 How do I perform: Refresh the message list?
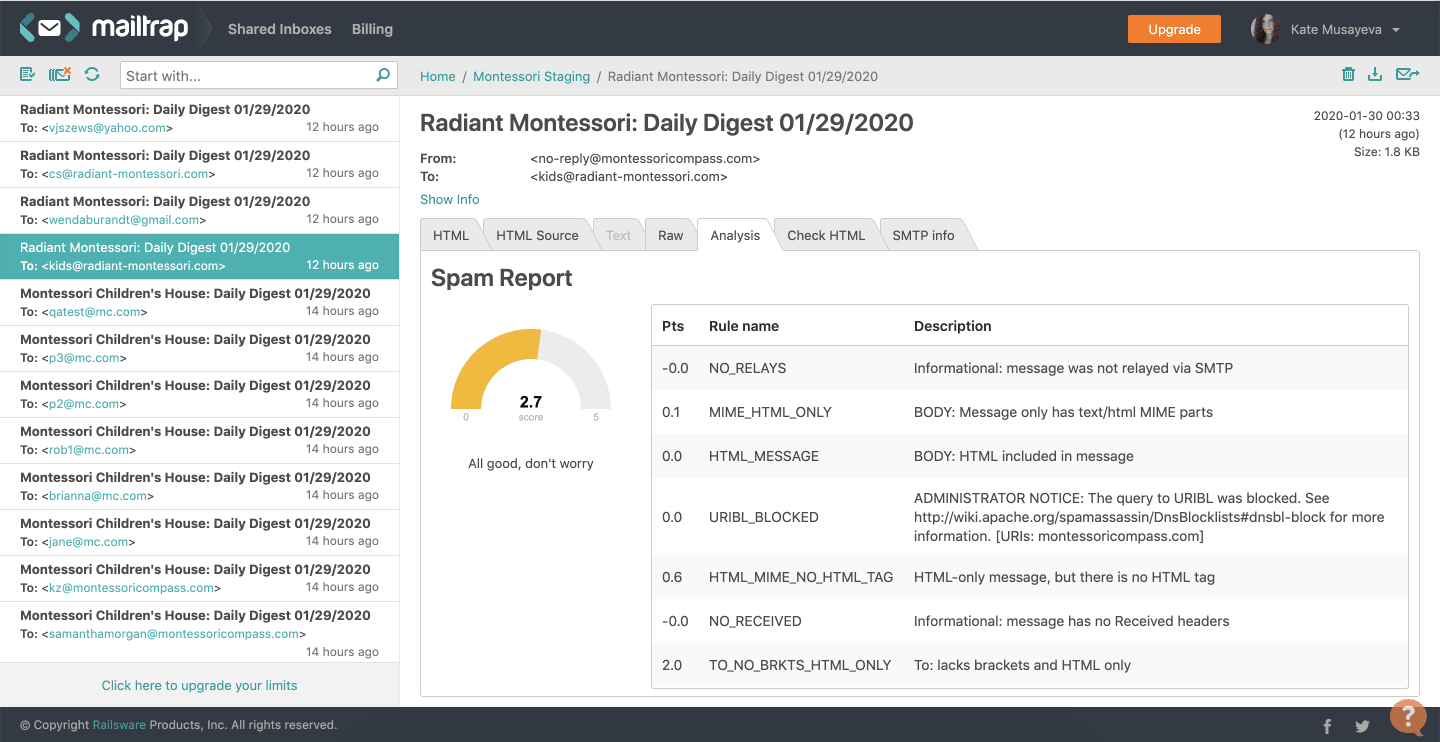click(92, 75)
